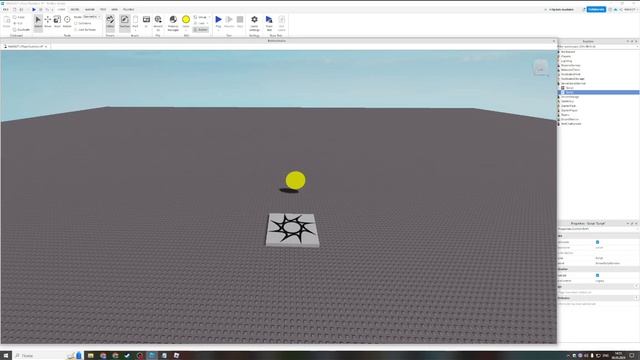Select the Select tool in the ribbon

38,22
